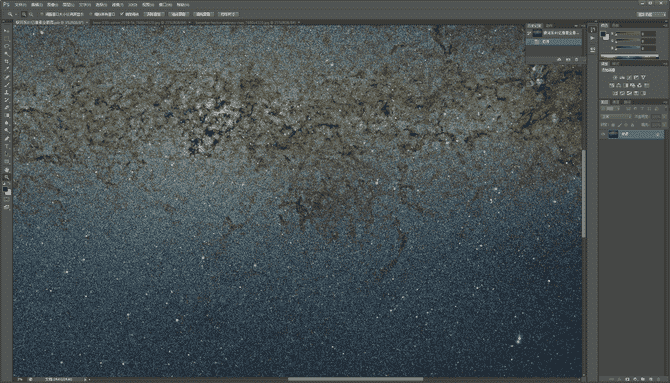Click the Fit Screen button
This screenshot has width=670, height=383.
(x=179, y=14)
